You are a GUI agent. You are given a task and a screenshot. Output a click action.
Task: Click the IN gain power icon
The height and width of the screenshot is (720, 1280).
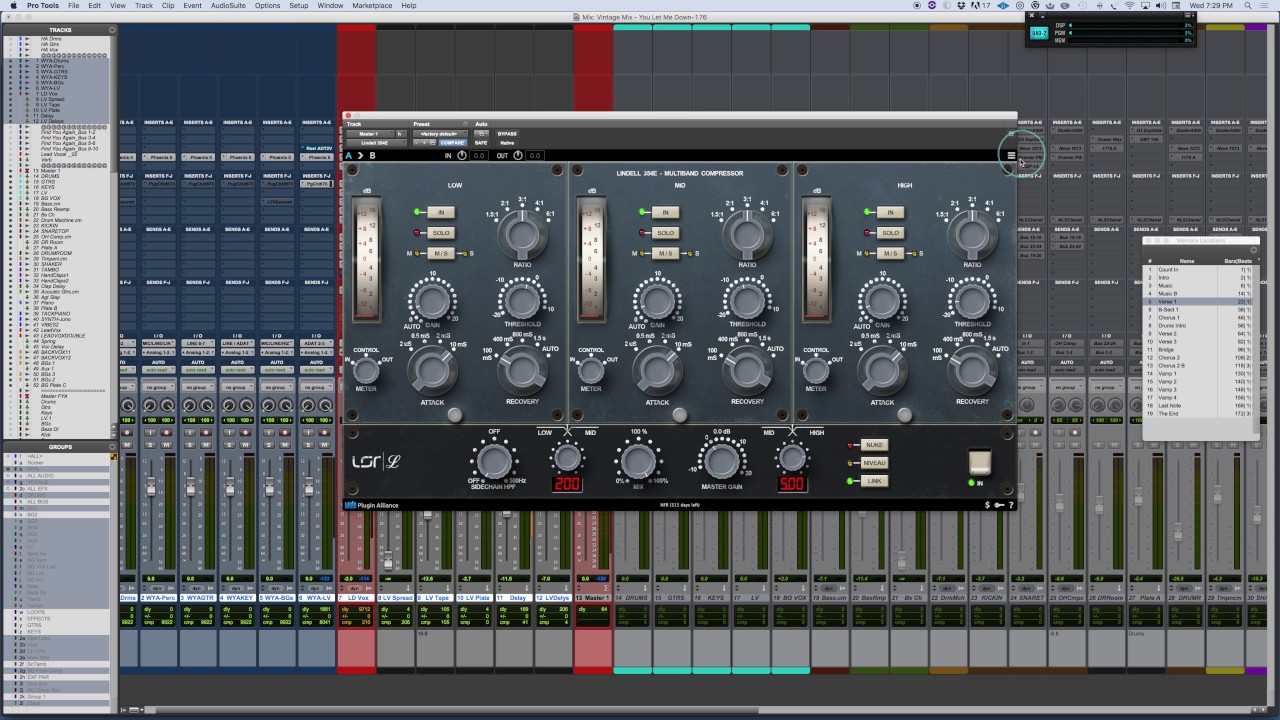(x=461, y=155)
